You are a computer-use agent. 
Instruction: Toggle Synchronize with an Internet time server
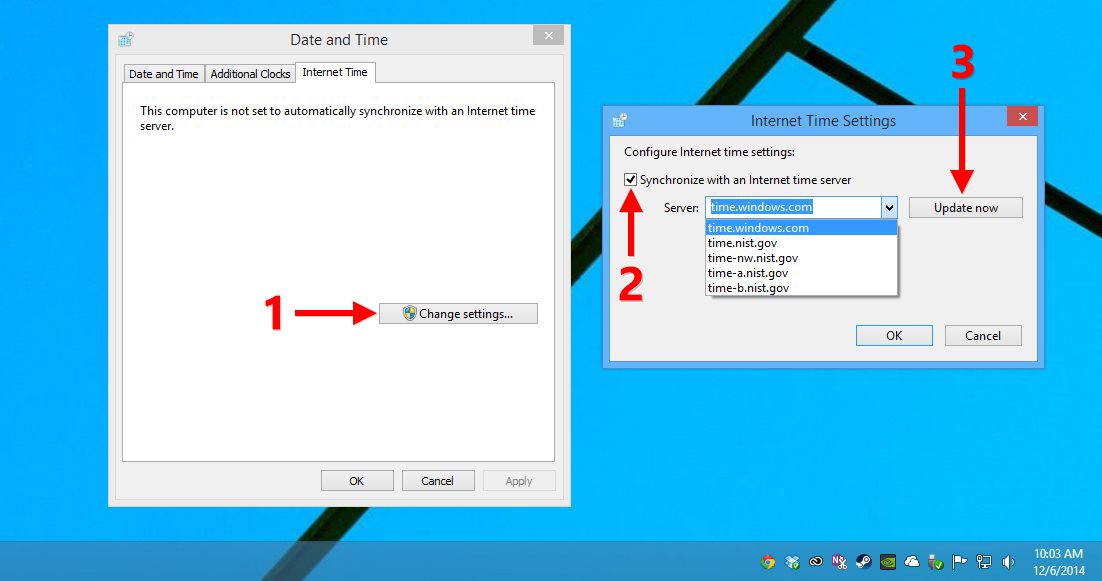630,180
